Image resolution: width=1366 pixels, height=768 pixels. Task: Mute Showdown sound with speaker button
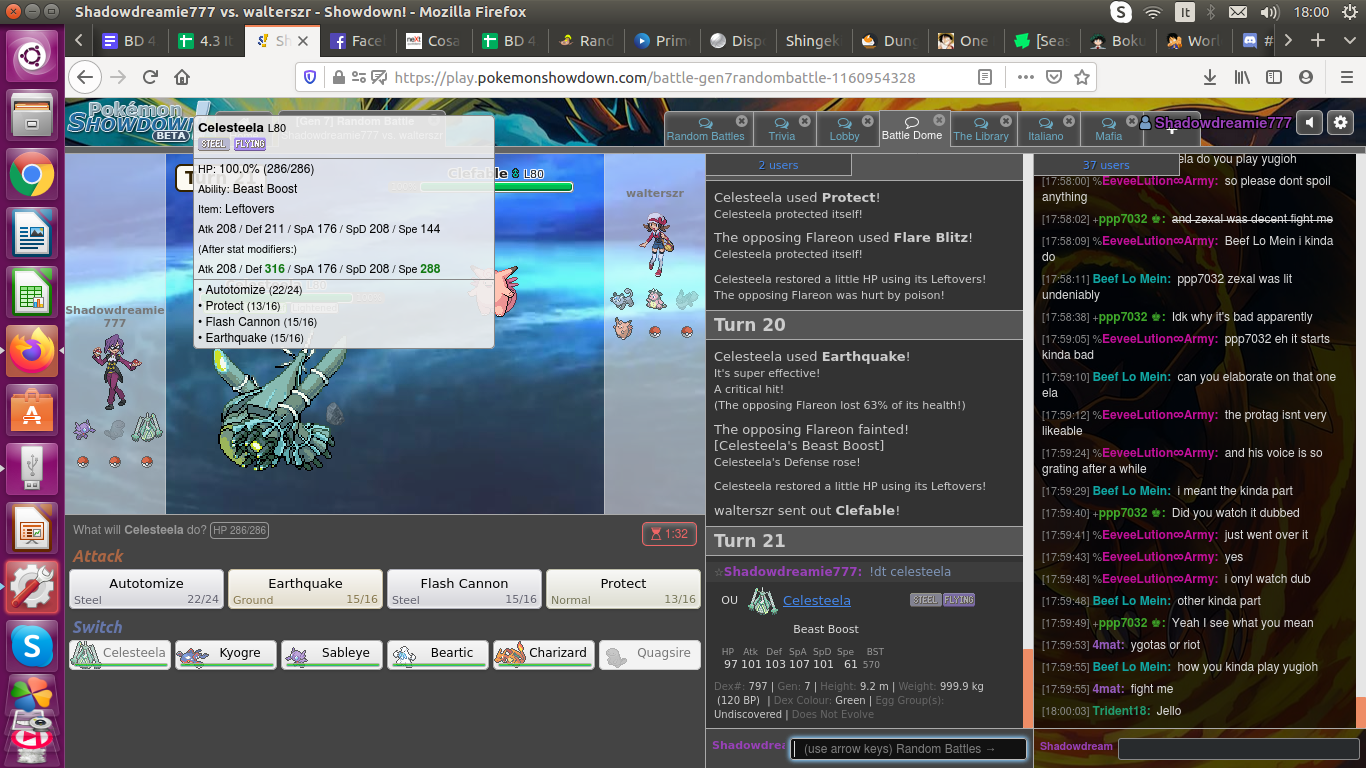(1309, 122)
